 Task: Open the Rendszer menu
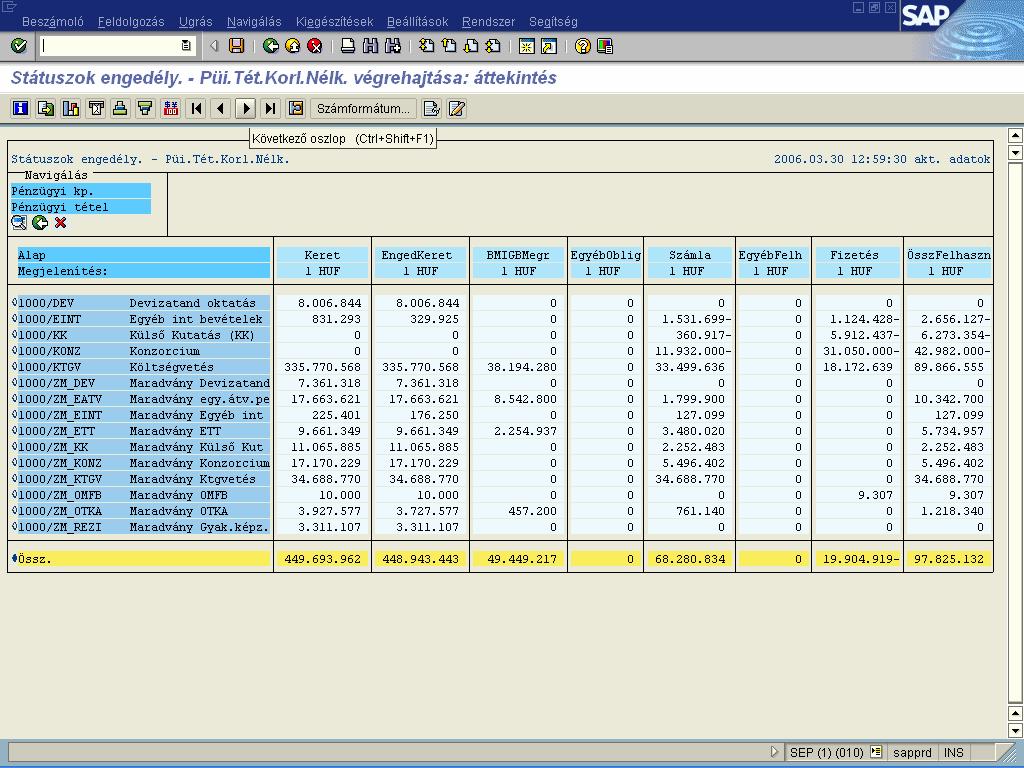pos(488,22)
